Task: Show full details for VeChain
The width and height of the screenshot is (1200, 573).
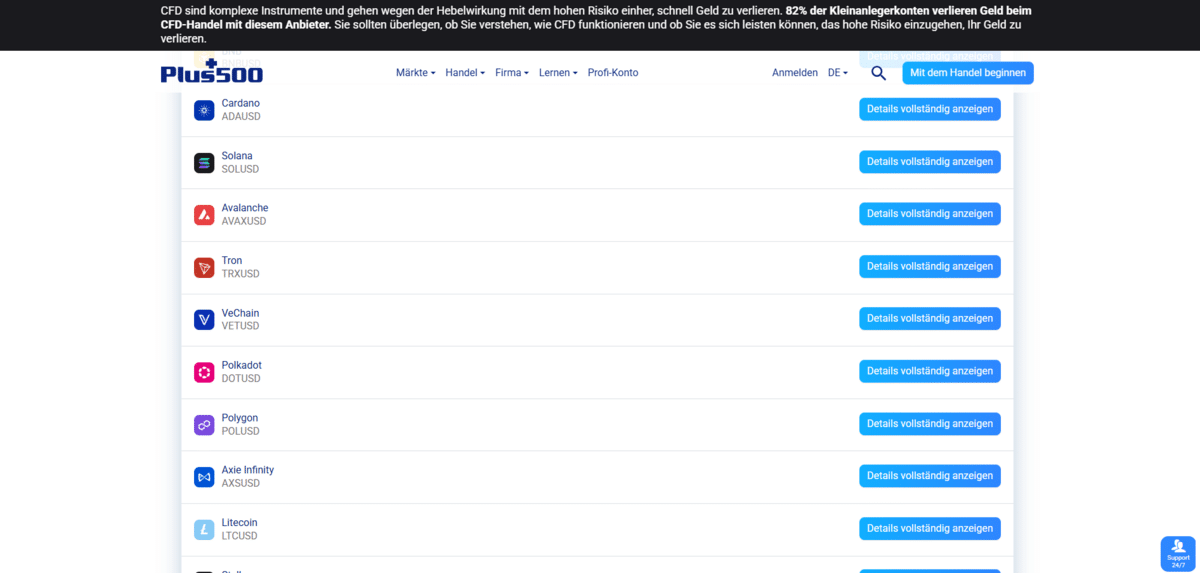Action: pos(930,318)
